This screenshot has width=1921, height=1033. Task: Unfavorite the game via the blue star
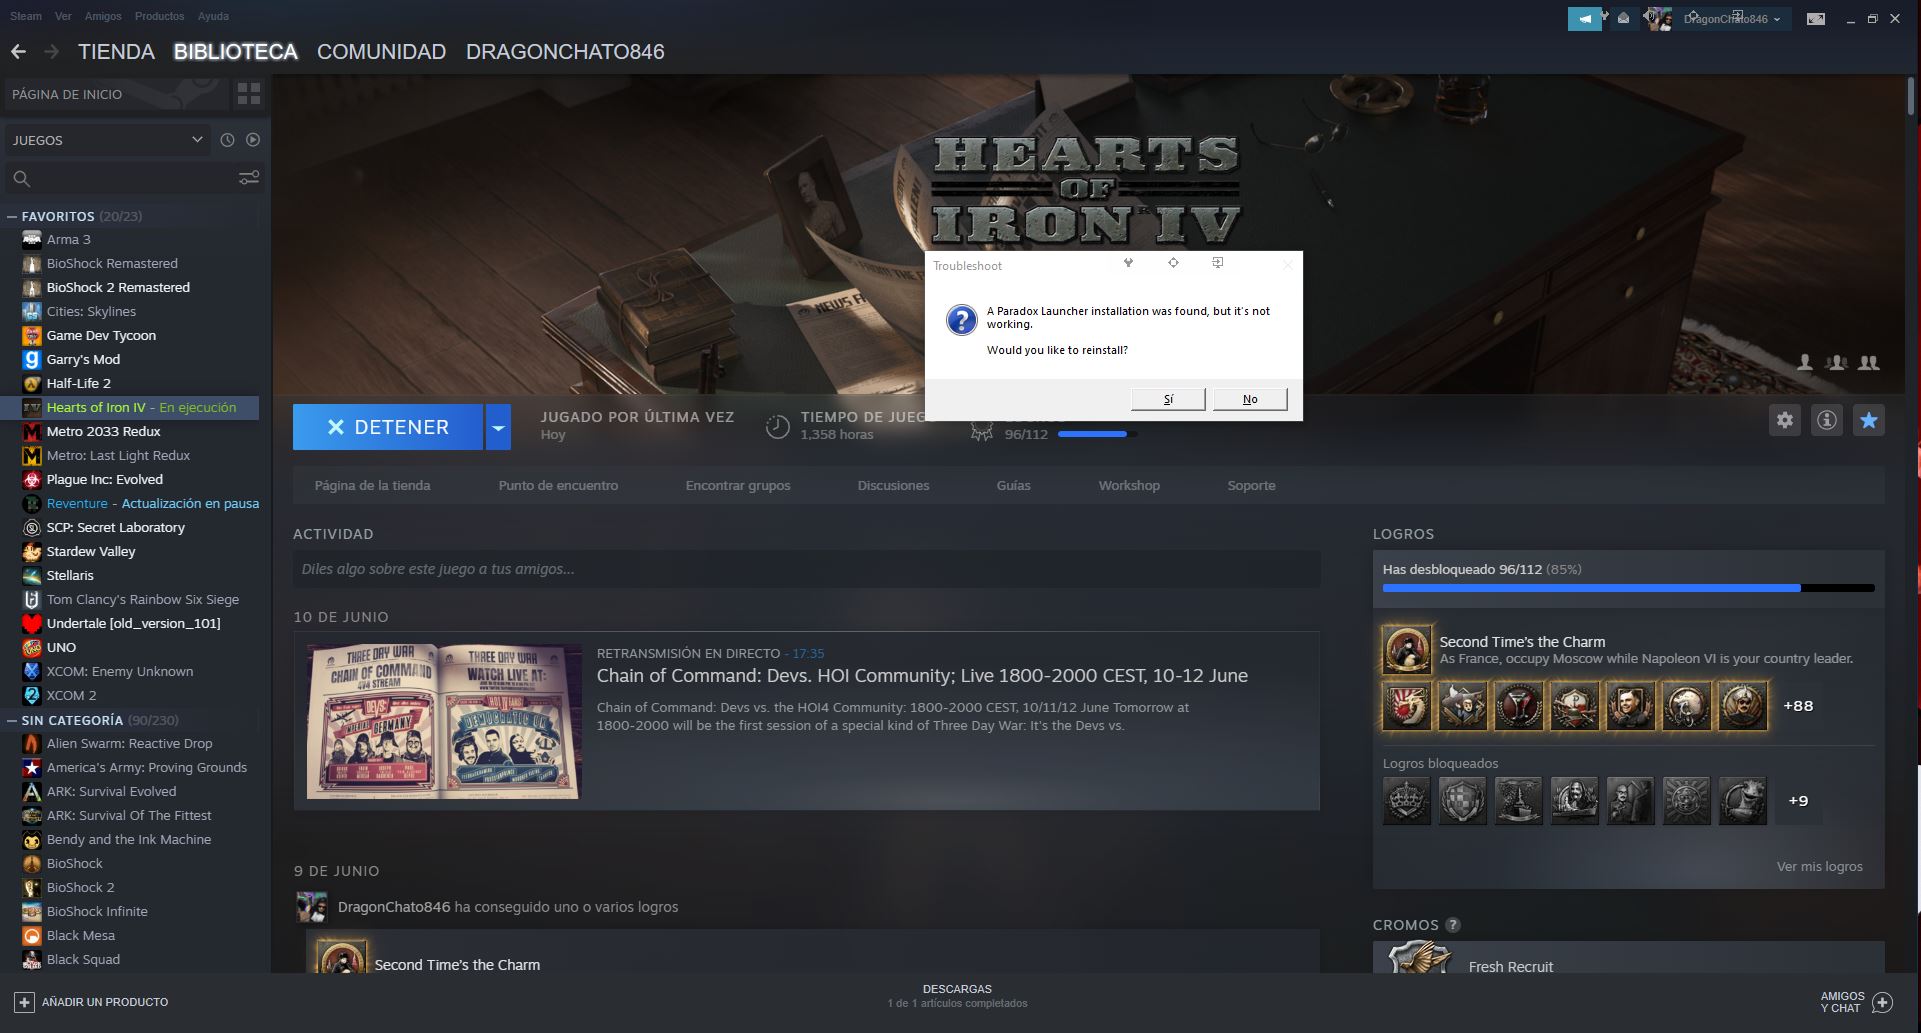[1868, 420]
